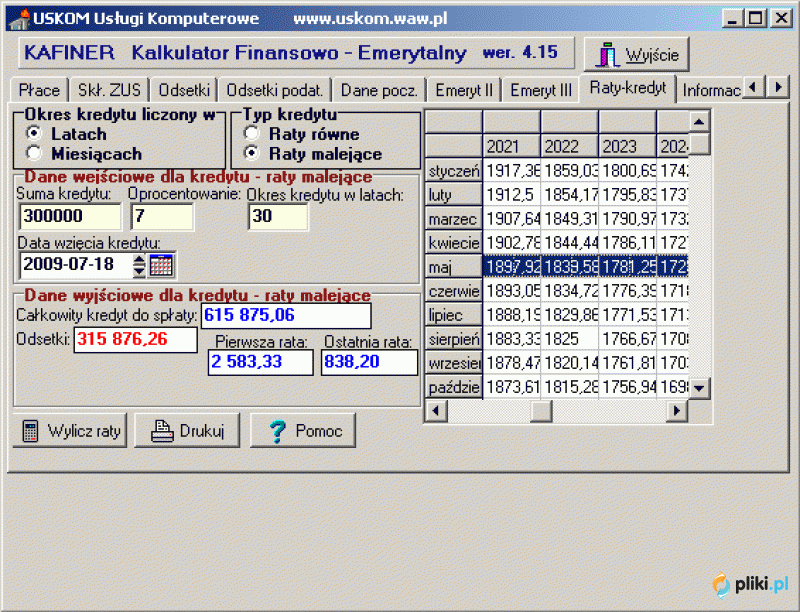Click cell 1761,81 in wrzesień row
The height and width of the screenshot is (612, 800).
coord(628,363)
